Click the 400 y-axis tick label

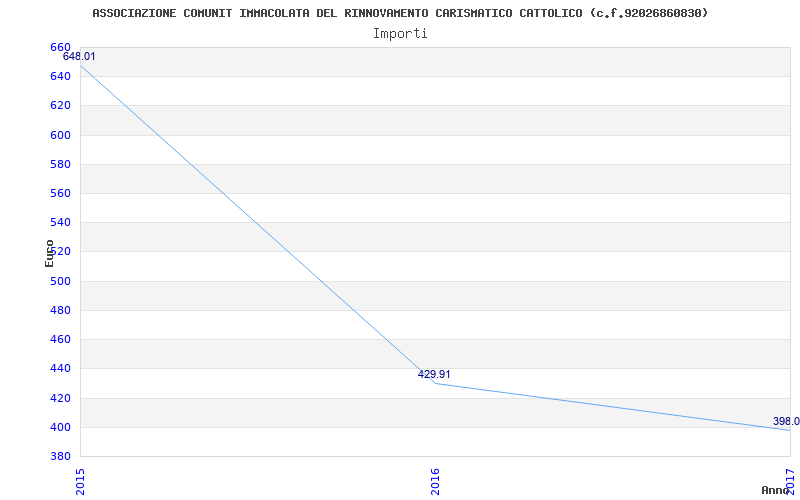[x=60, y=427]
